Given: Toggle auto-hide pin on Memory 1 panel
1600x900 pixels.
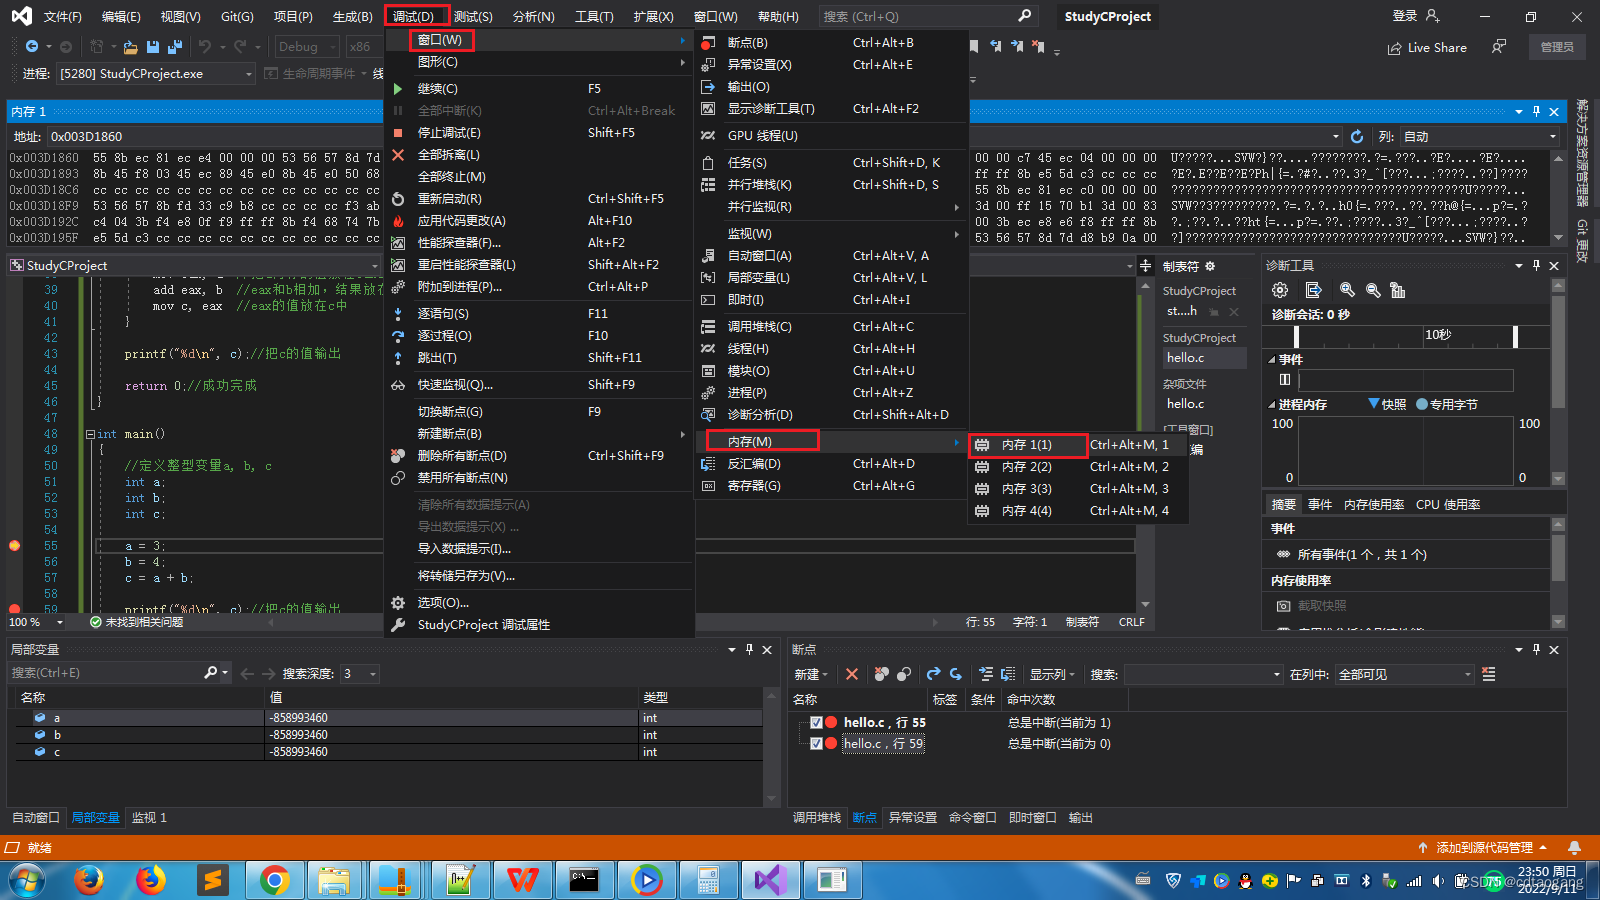Looking at the screenshot, I should tap(1536, 111).
